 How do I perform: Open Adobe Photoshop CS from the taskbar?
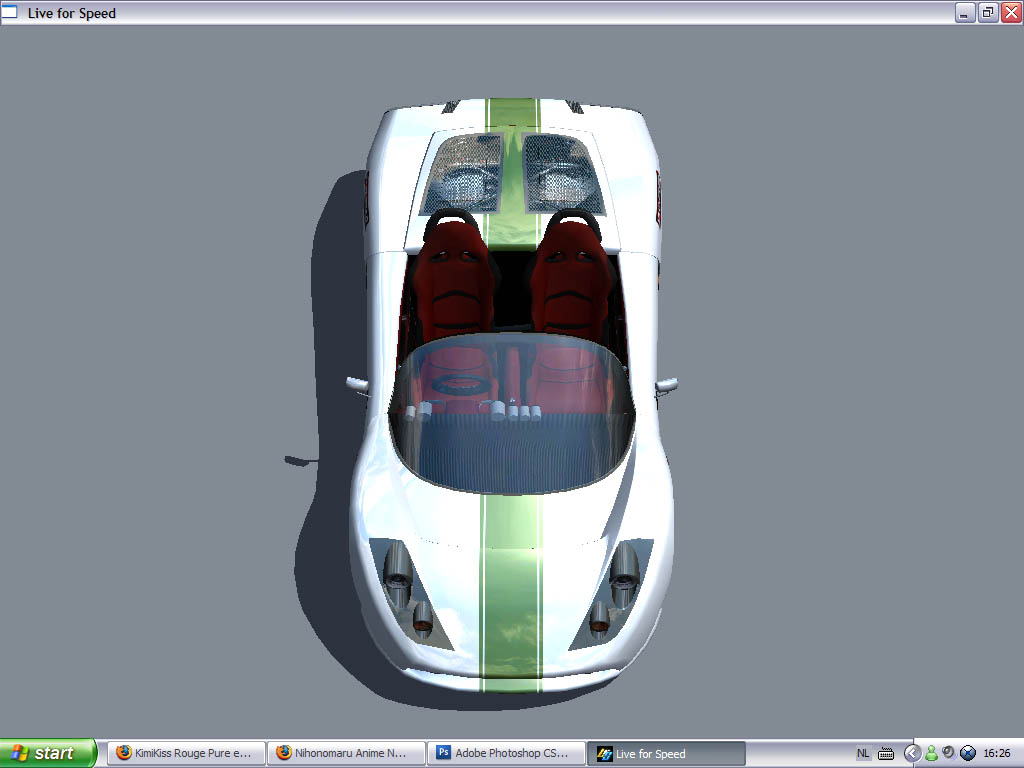pyautogui.click(x=507, y=753)
